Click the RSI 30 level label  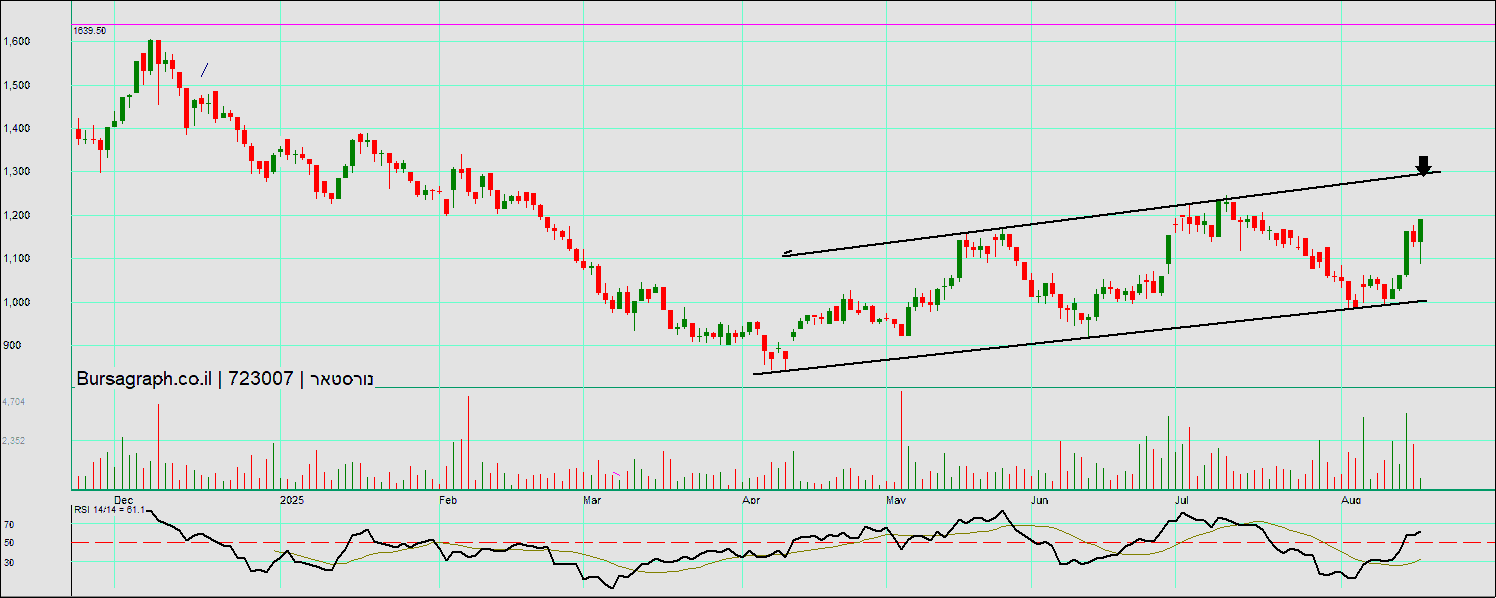click(x=9, y=562)
